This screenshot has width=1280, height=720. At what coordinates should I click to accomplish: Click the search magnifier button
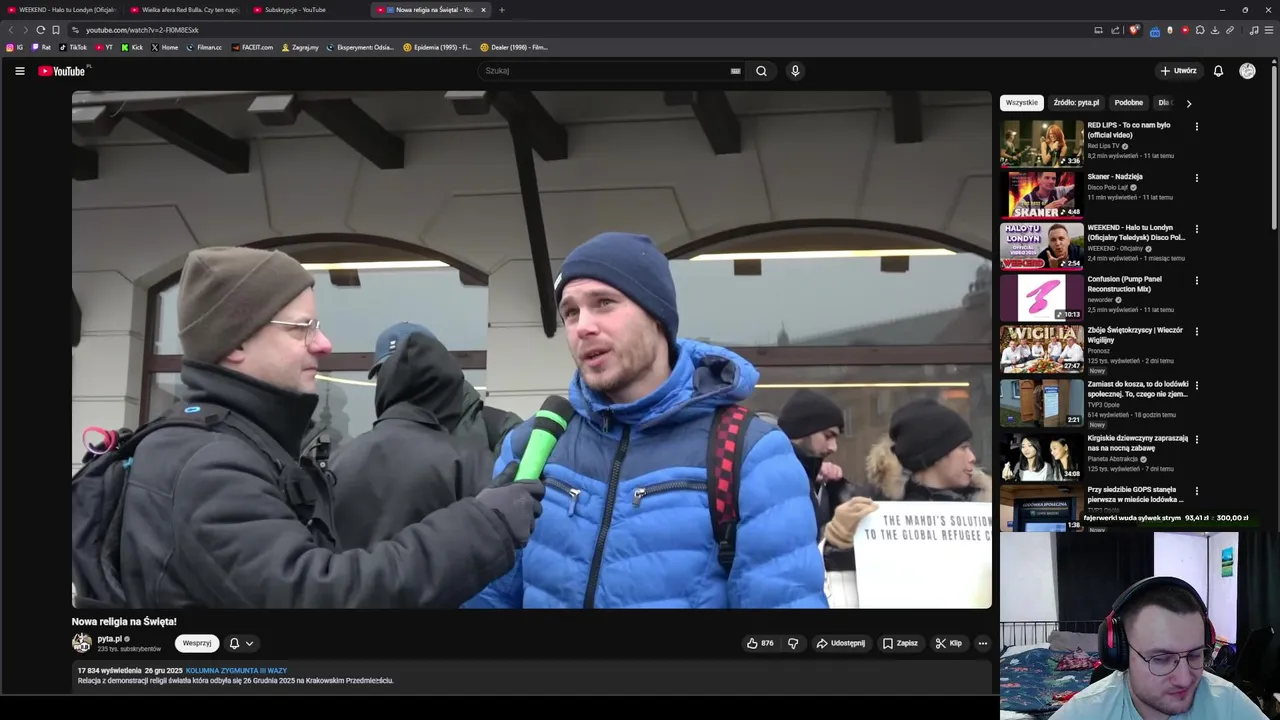761,71
